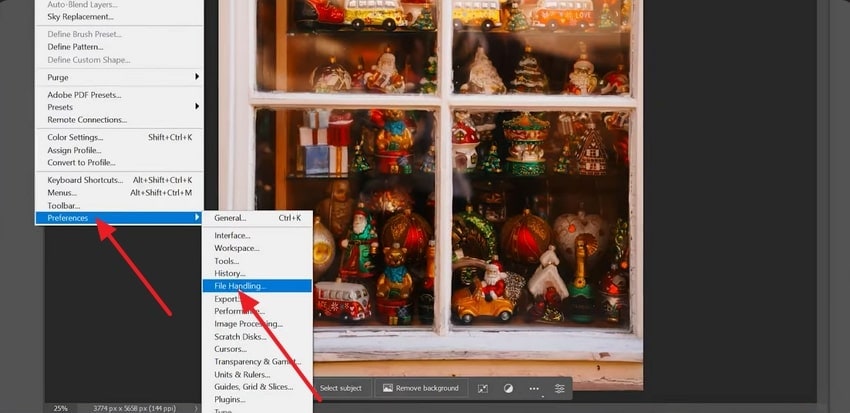The height and width of the screenshot is (413, 850).
Task: Expand the Purge submenu
Action: pyautogui.click(x=119, y=78)
